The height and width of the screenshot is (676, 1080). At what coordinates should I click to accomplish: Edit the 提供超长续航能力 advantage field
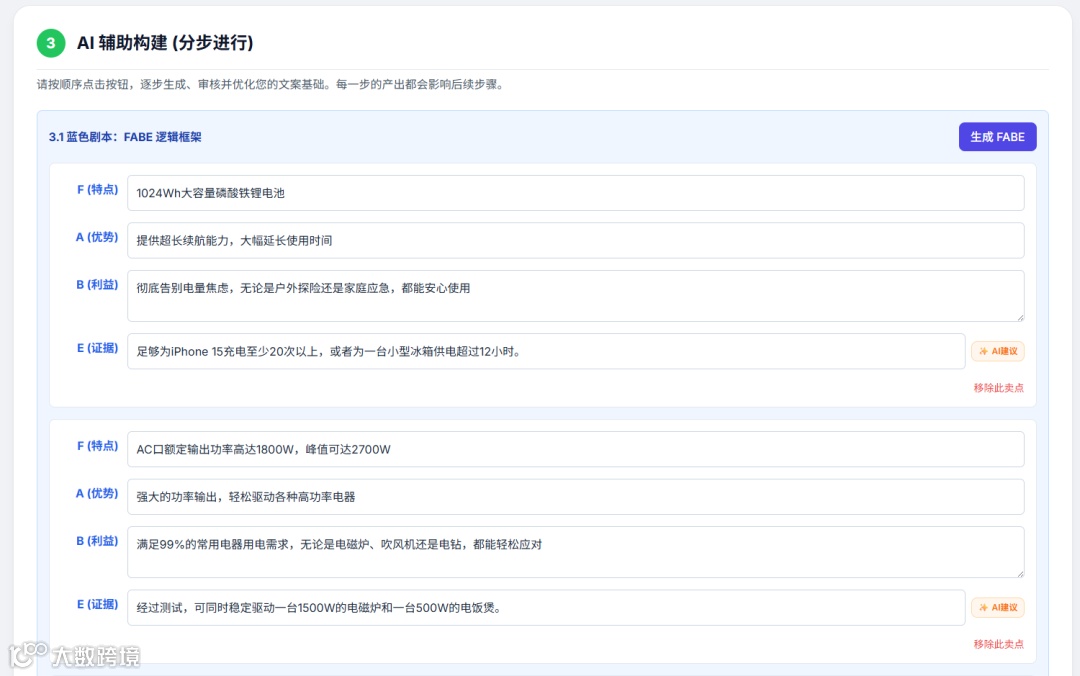(575, 240)
